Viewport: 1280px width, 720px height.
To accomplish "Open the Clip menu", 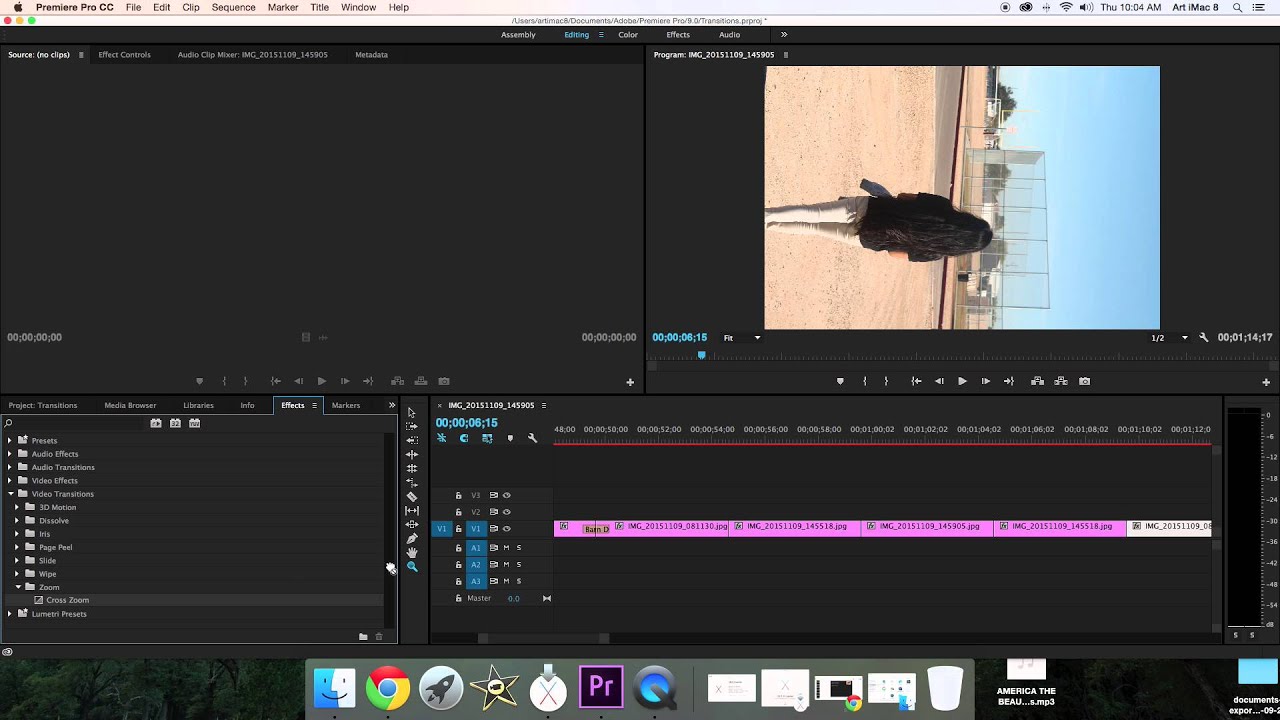I will (191, 7).
